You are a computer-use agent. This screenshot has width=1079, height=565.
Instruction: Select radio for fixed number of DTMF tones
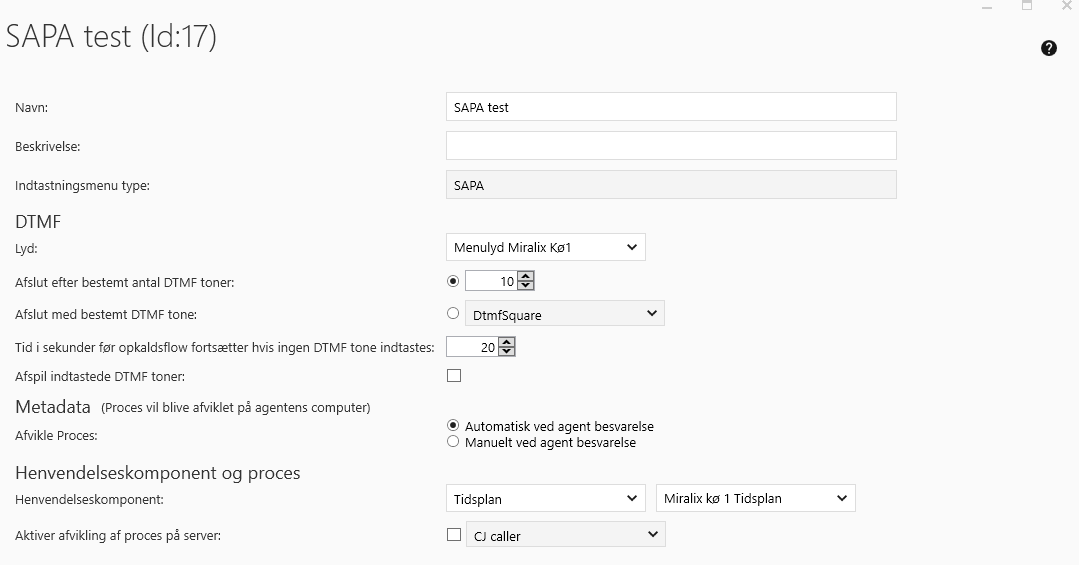click(453, 282)
